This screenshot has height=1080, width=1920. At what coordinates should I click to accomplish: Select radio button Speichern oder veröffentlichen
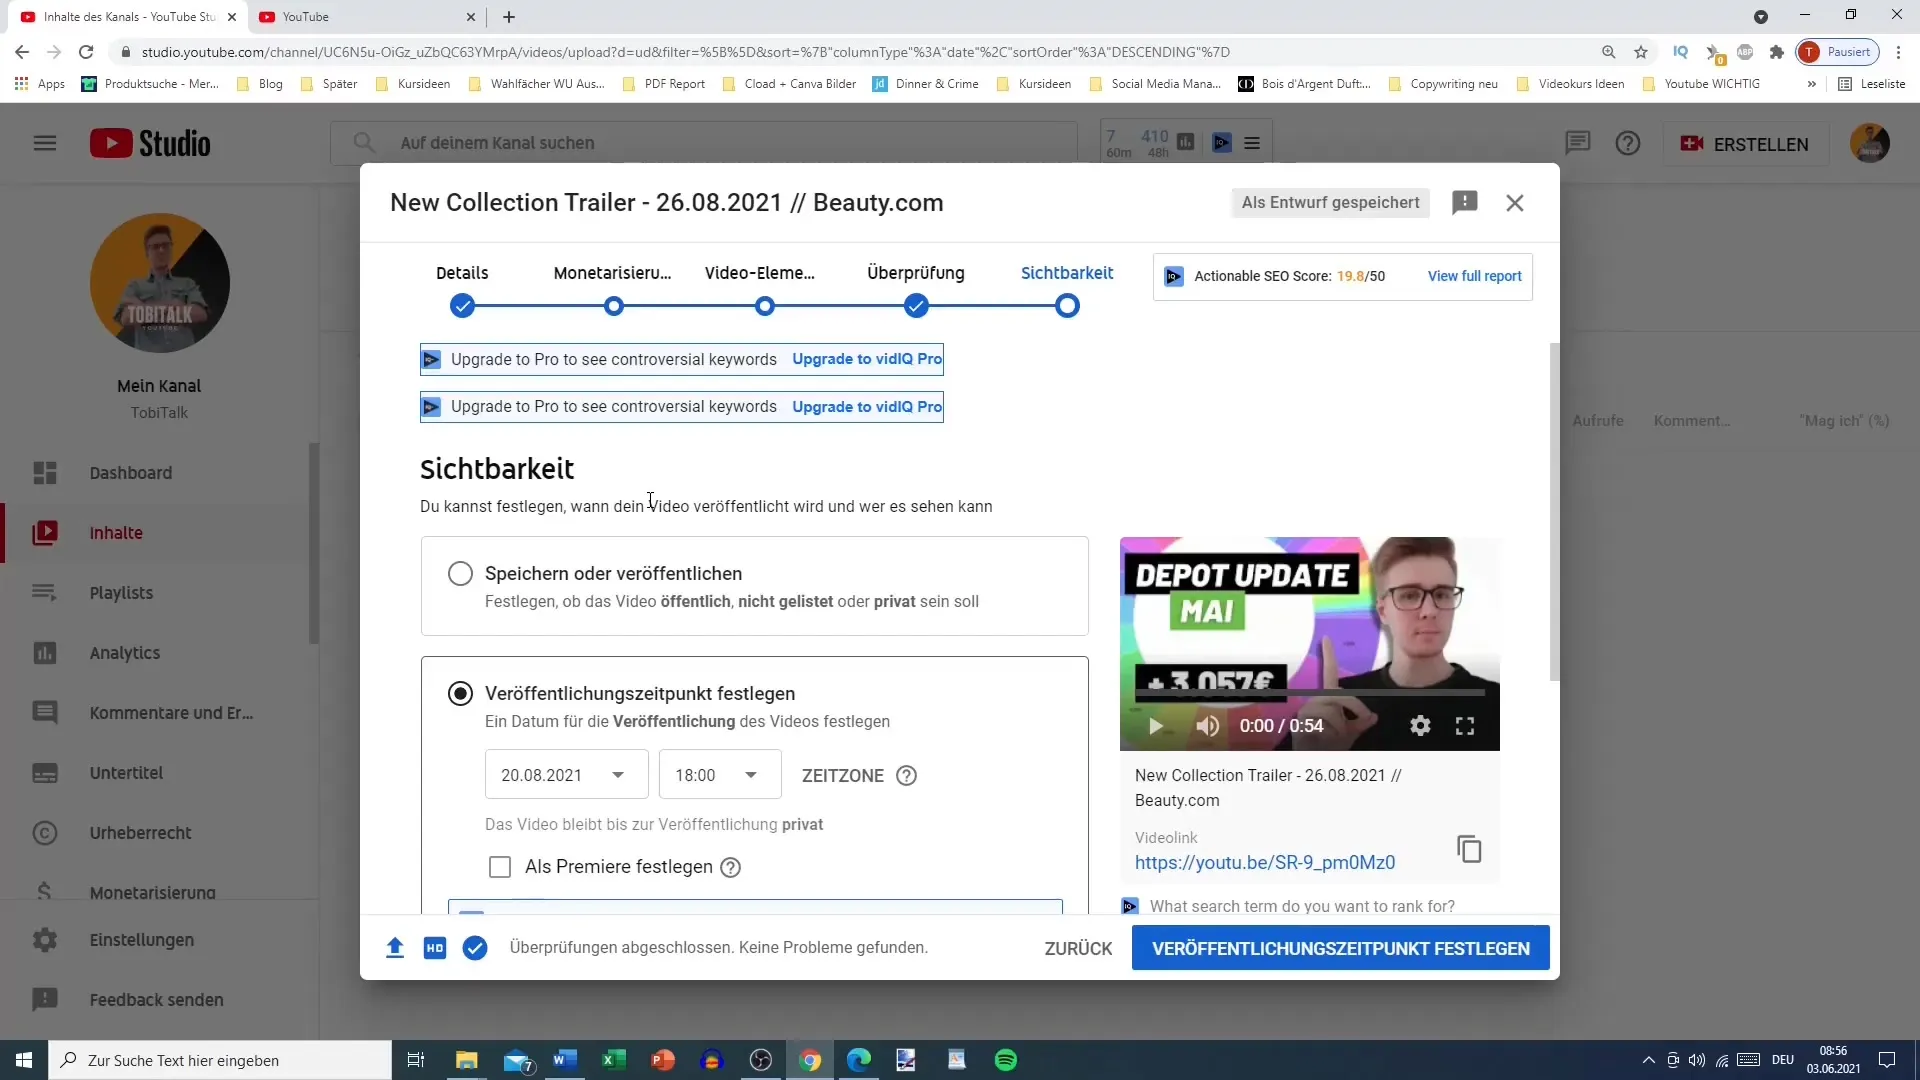pyautogui.click(x=460, y=572)
